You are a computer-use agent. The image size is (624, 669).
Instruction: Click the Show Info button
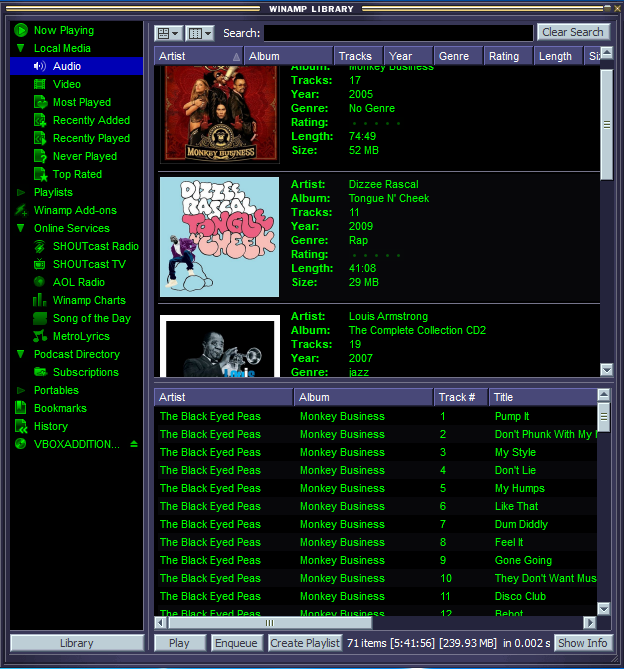[583, 643]
